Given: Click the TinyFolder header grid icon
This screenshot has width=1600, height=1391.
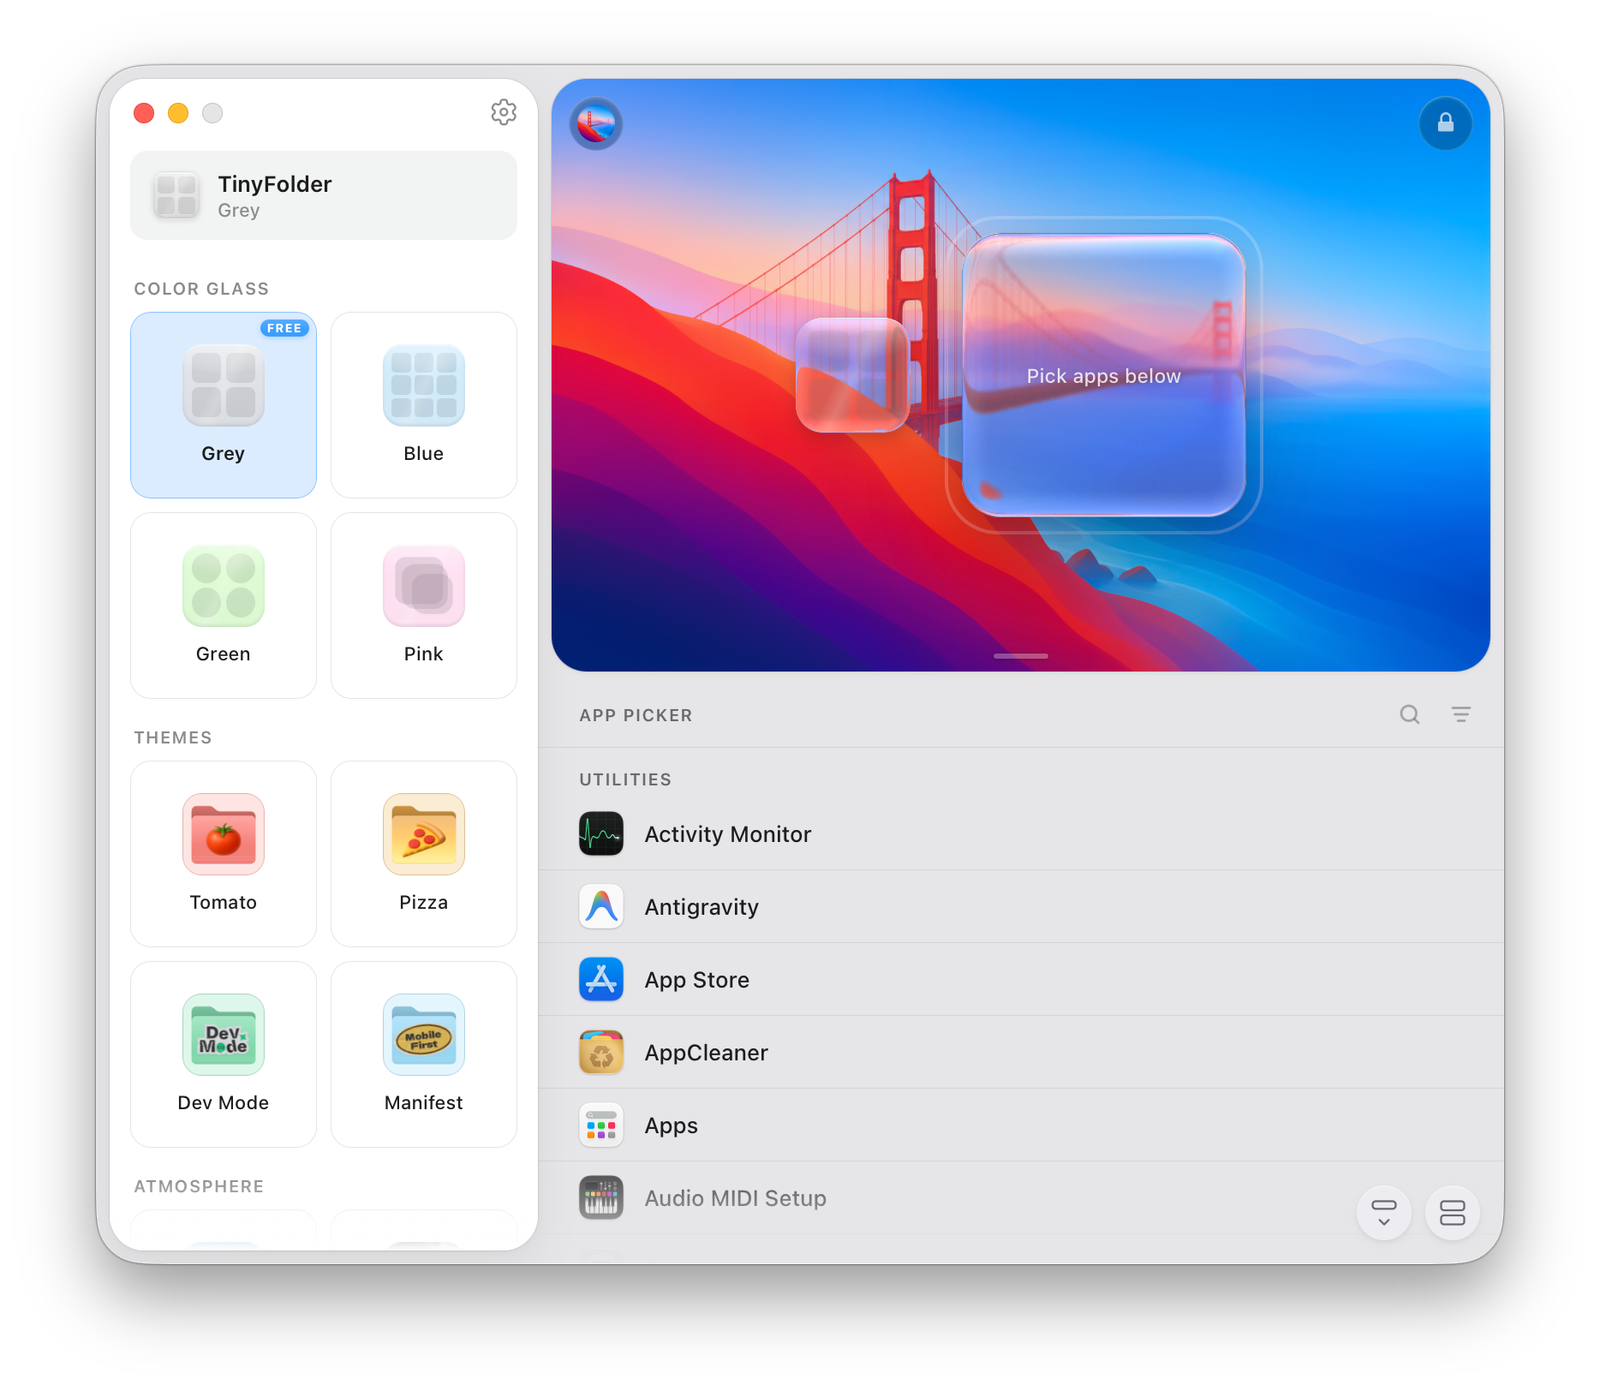Looking at the screenshot, I should tap(177, 195).
